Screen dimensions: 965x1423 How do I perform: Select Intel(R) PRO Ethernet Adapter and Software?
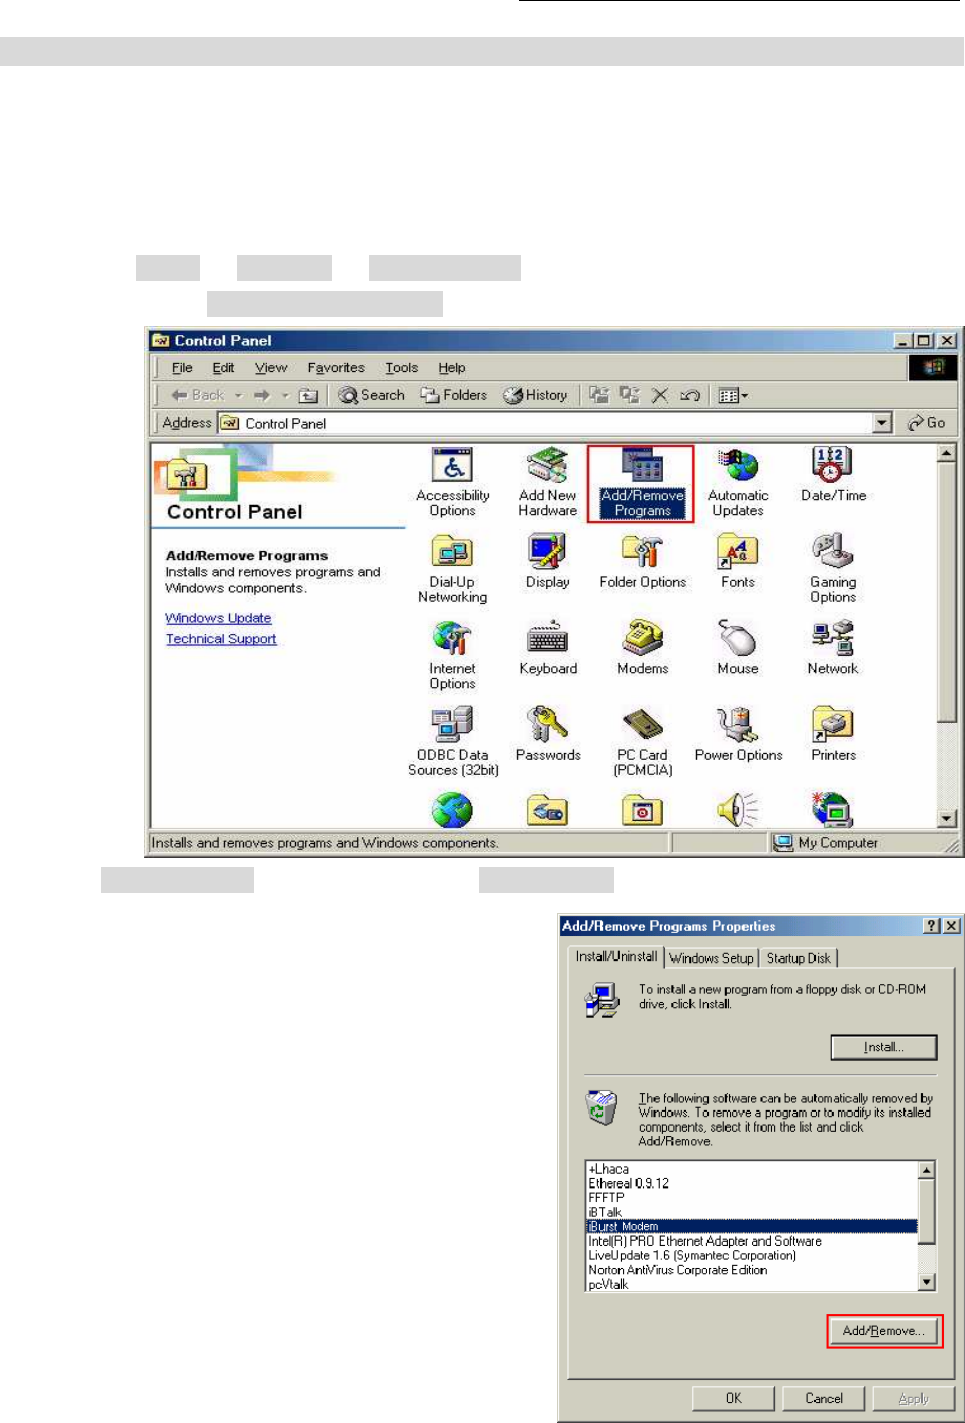tap(752, 1241)
